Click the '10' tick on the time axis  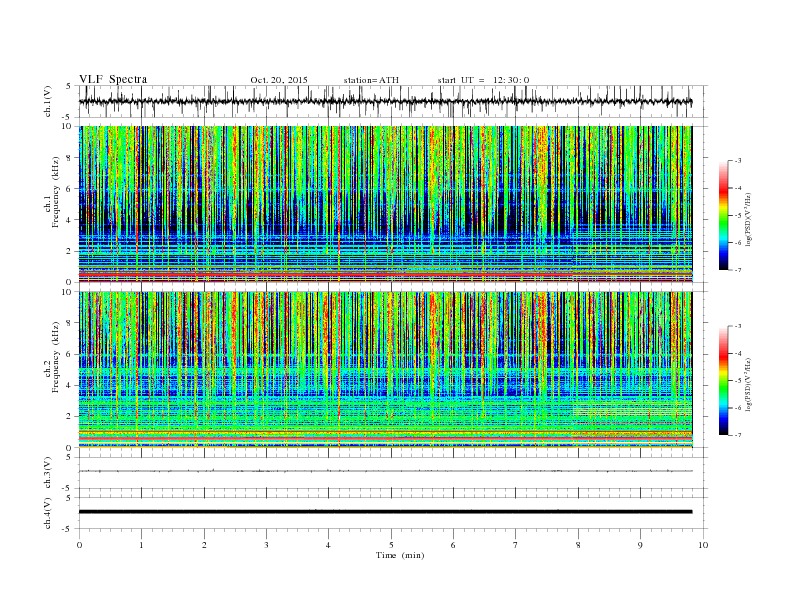pos(703,545)
